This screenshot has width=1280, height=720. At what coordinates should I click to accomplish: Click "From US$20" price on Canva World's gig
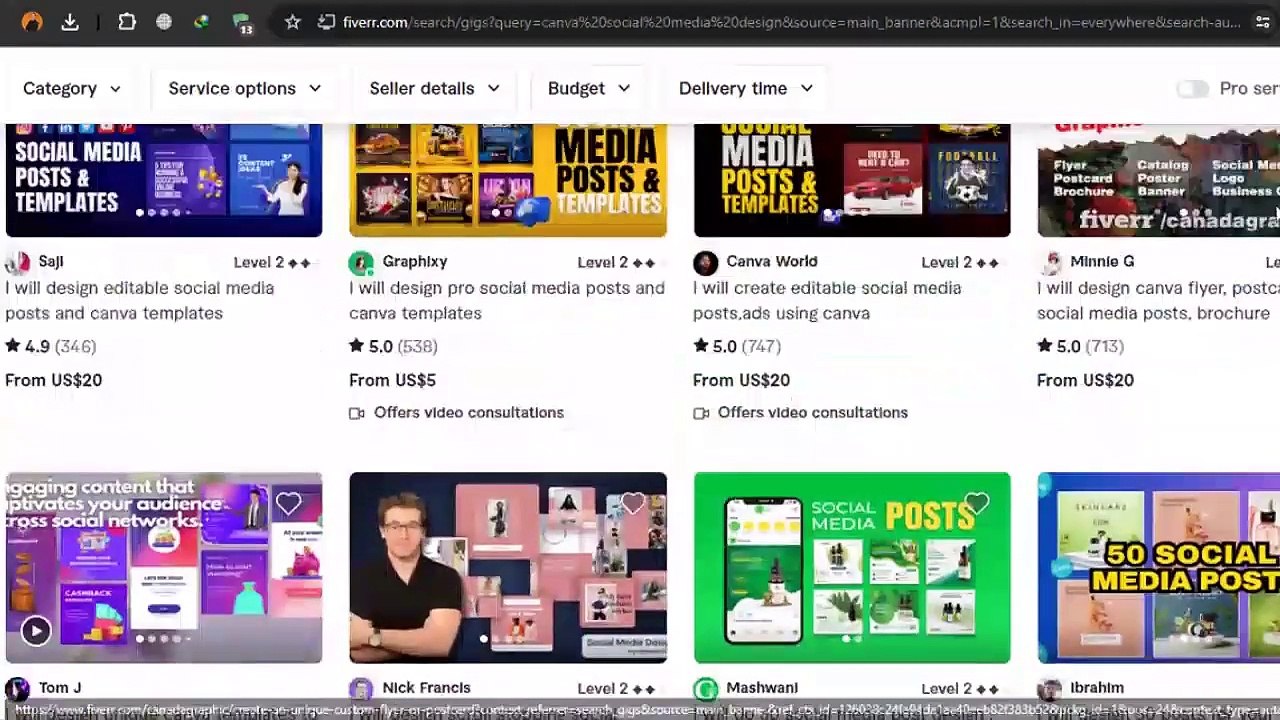pos(741,380)
